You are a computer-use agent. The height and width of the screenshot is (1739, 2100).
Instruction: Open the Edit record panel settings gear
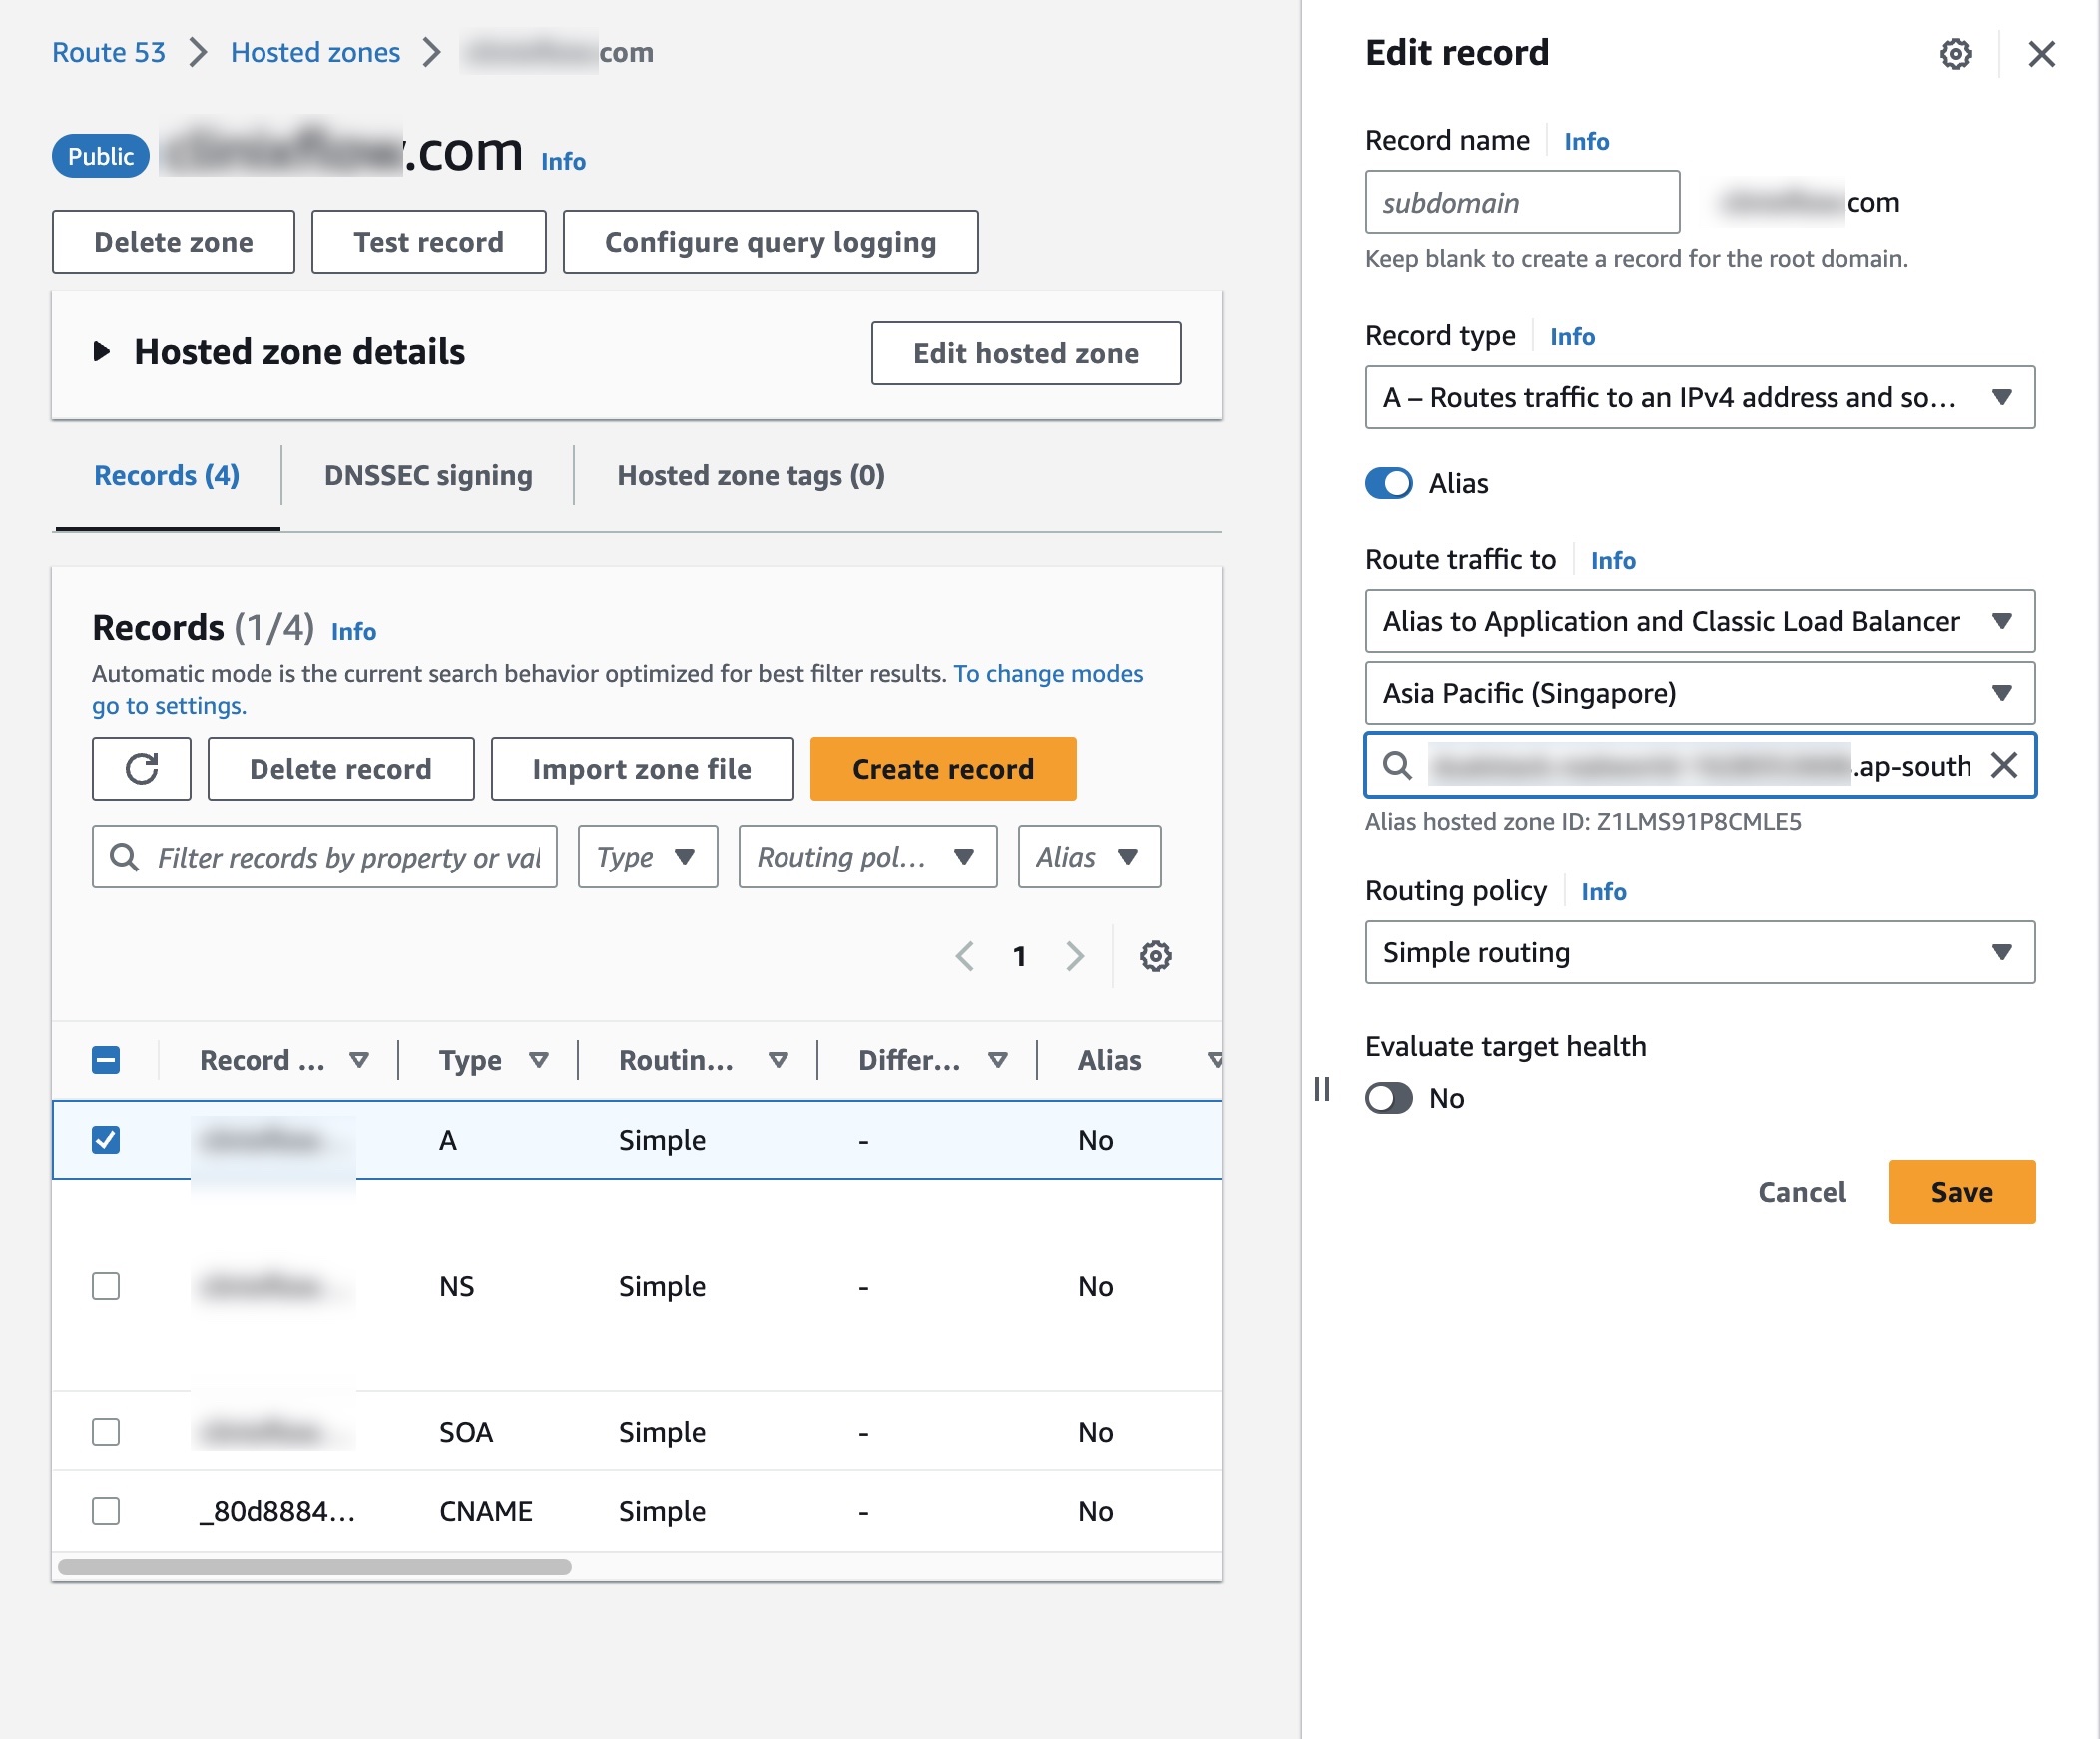click(x=1956, y=53)
